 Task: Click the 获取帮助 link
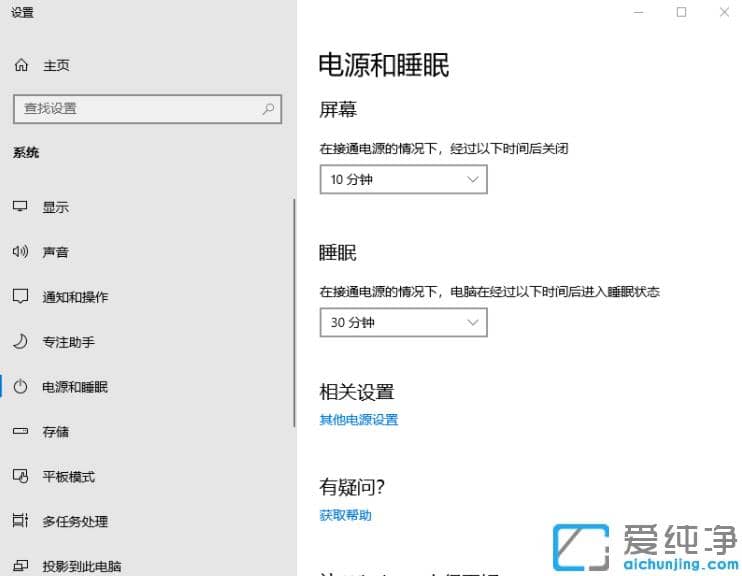click(x=345, y=515)
